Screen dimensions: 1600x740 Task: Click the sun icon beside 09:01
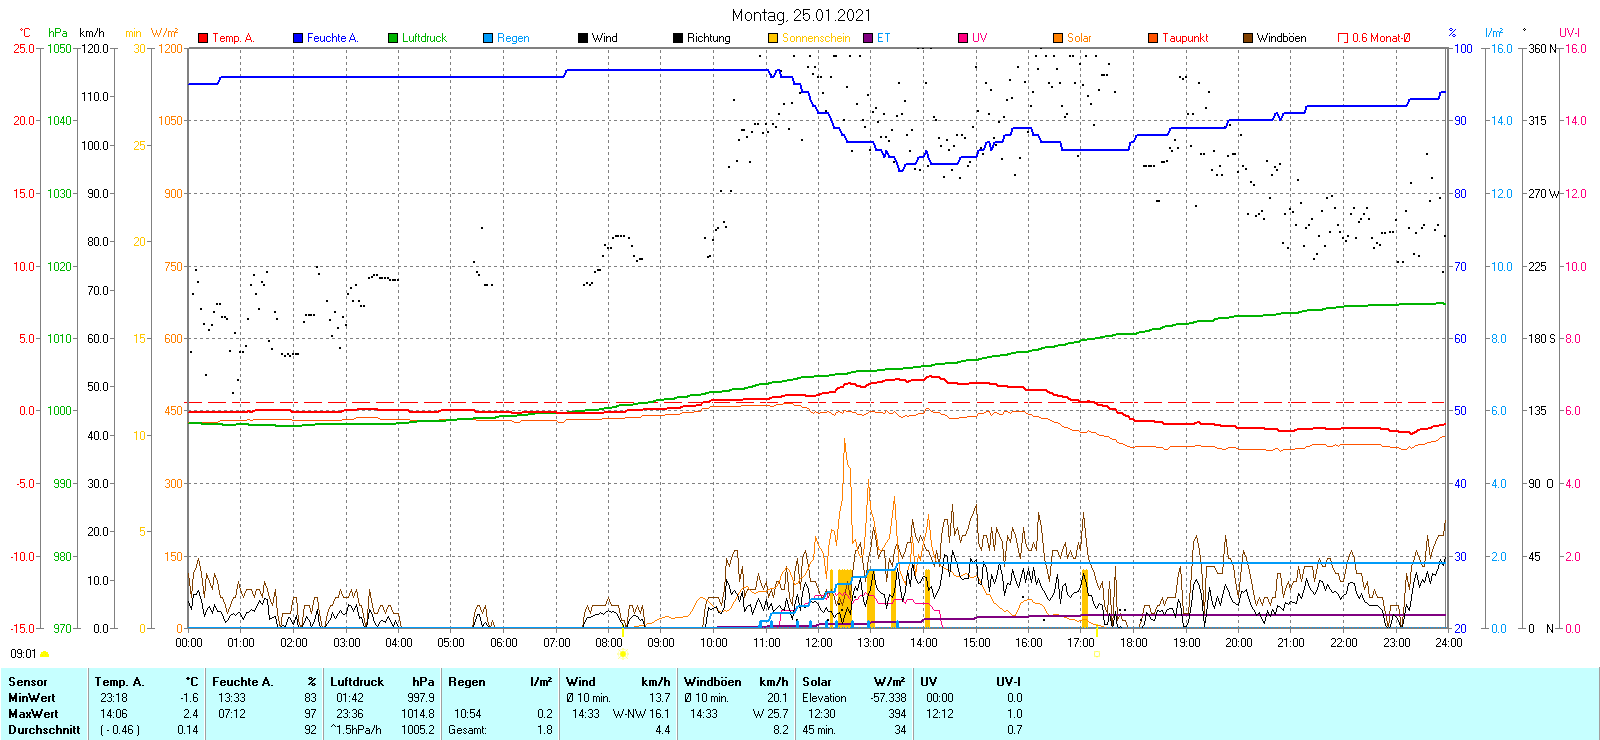(x=44, y=654)
